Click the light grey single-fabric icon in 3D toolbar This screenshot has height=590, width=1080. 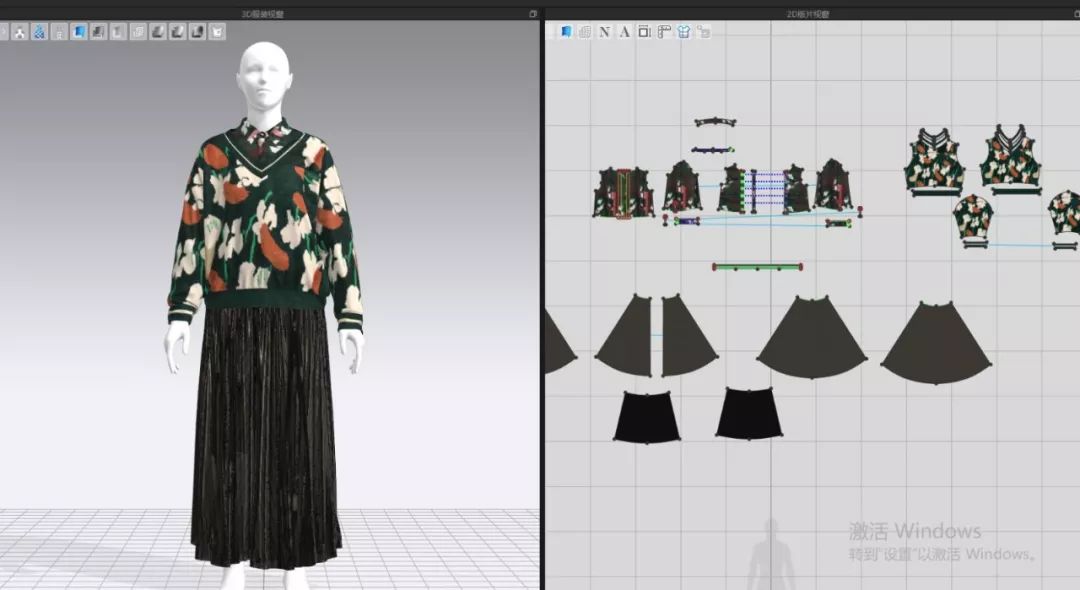[118, 32]
